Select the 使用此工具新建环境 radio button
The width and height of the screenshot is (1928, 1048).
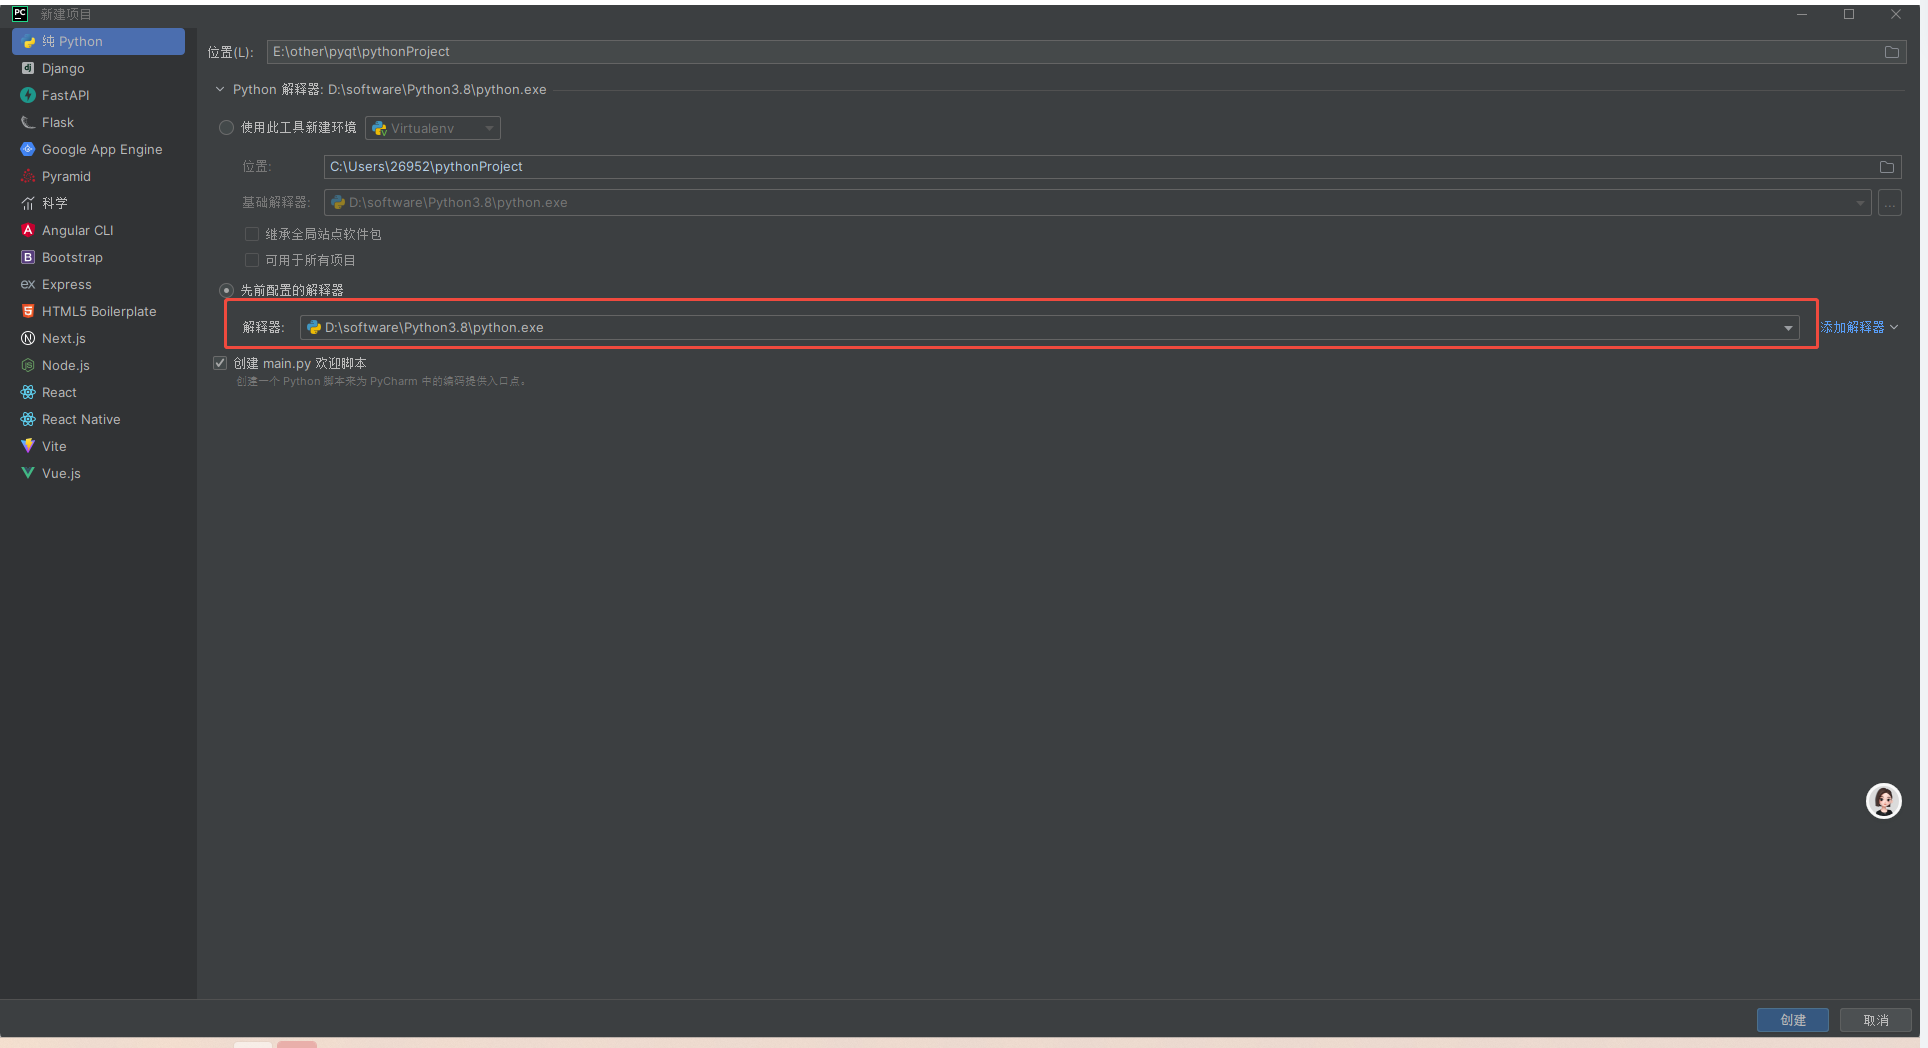(226, 128)
